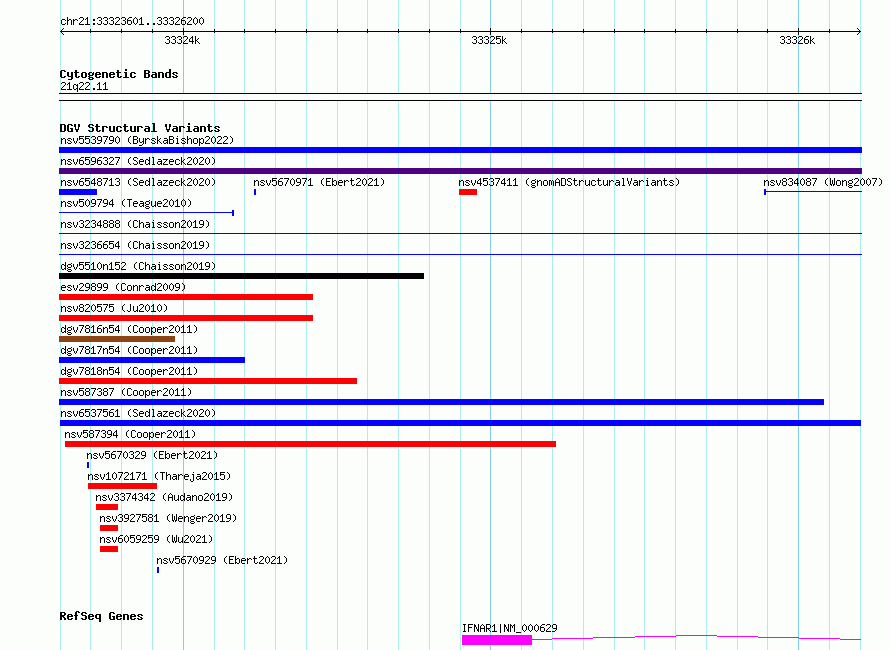This screenshot has height=650, width=890.
Task: Click the 21q22.11 band label
Action: [x=84, y=86]
